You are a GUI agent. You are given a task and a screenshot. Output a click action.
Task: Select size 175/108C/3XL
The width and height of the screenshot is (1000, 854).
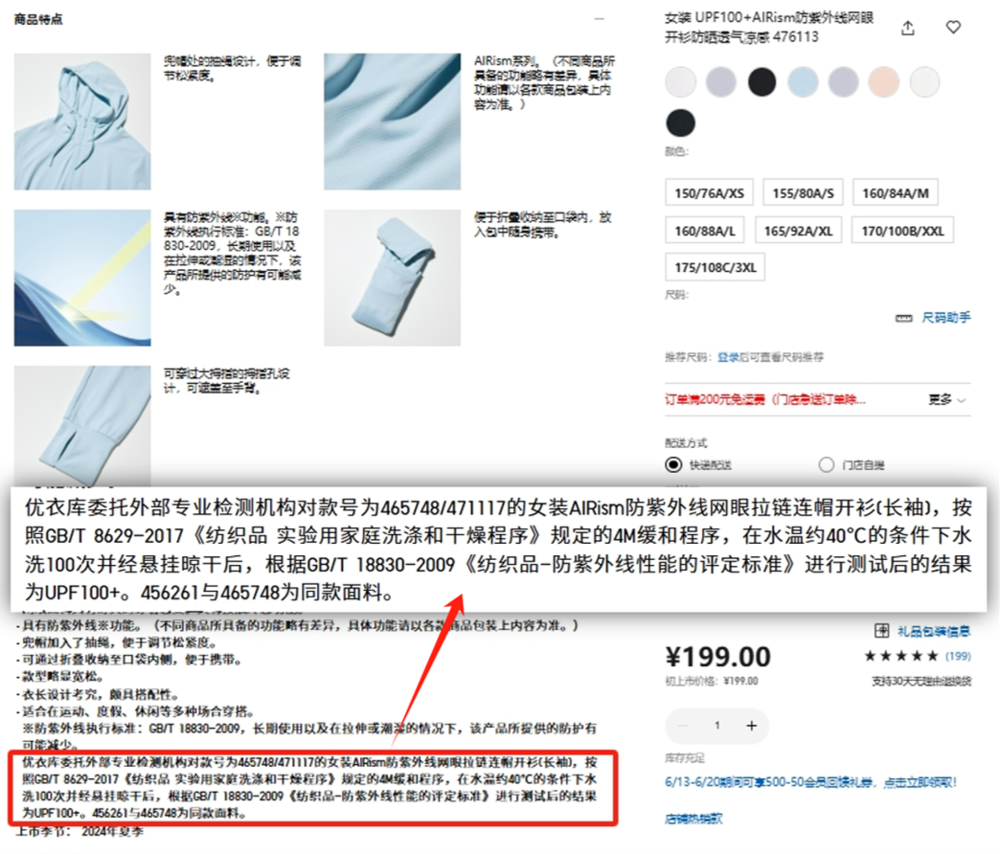[x=715, y=267]
